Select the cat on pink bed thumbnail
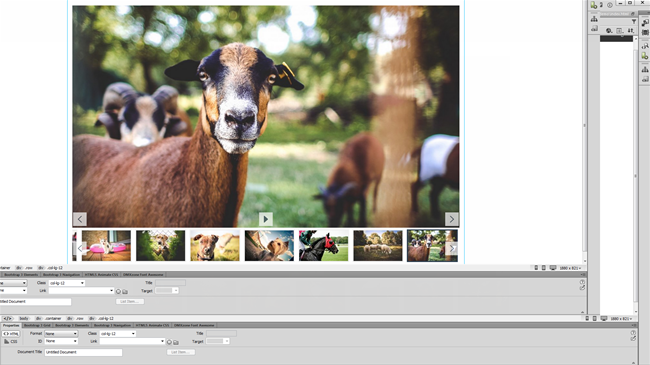650x365 pixels. pos(106,246)
